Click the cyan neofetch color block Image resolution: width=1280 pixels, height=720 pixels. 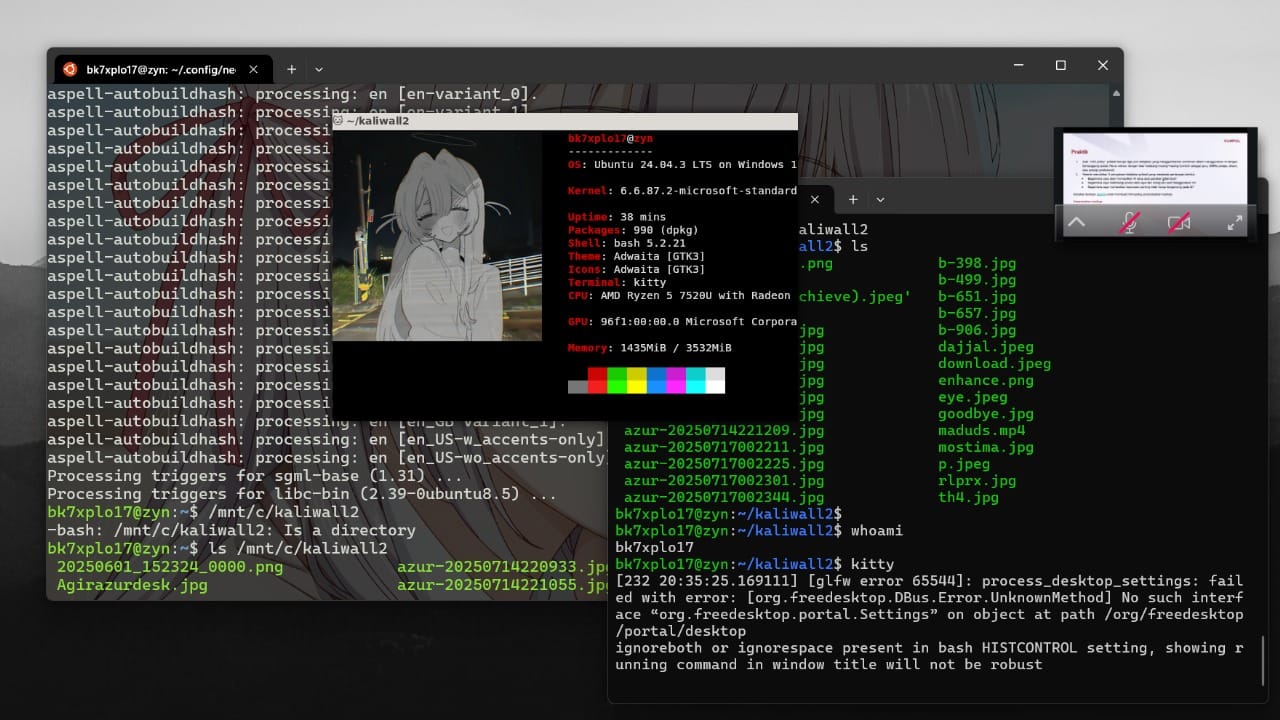[695, 380]
